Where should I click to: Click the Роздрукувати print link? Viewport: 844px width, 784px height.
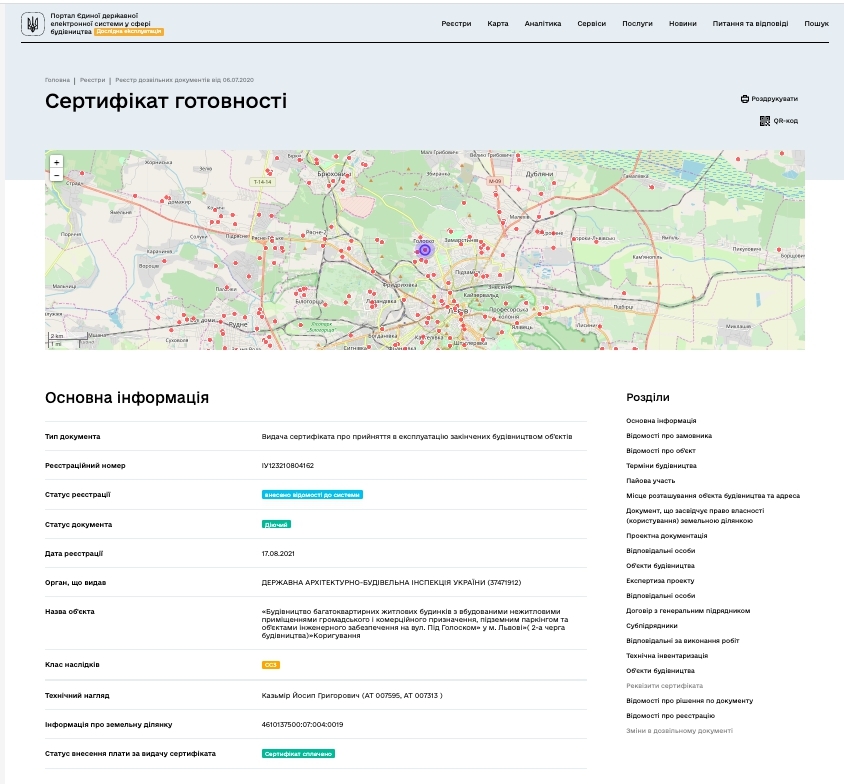pos(775,99)
